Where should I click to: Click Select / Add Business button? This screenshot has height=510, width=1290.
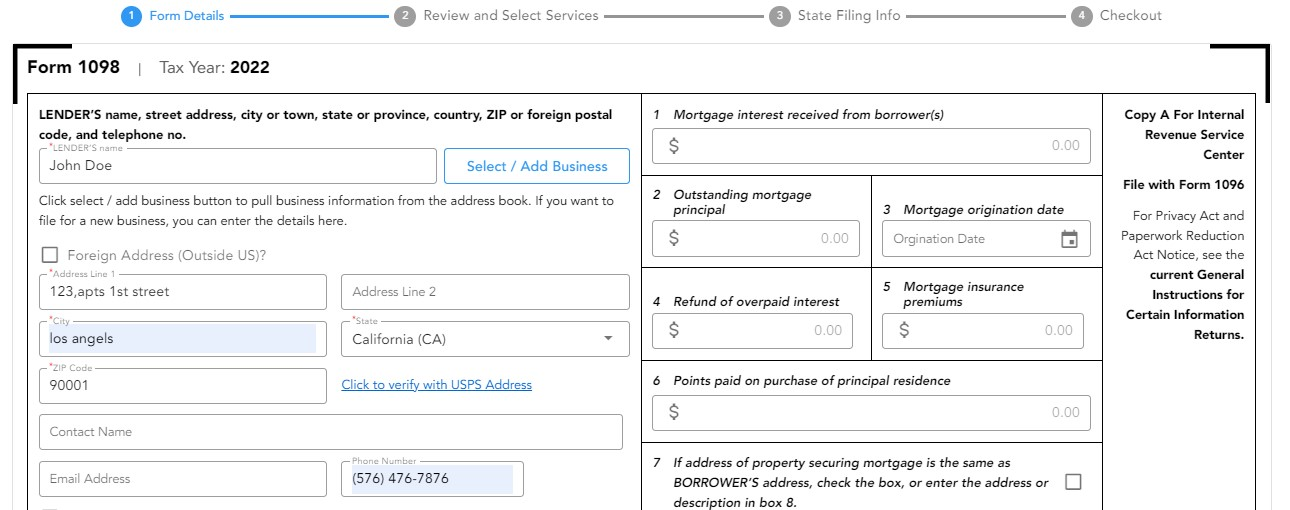pyautogui.click(x=537, y=166)
